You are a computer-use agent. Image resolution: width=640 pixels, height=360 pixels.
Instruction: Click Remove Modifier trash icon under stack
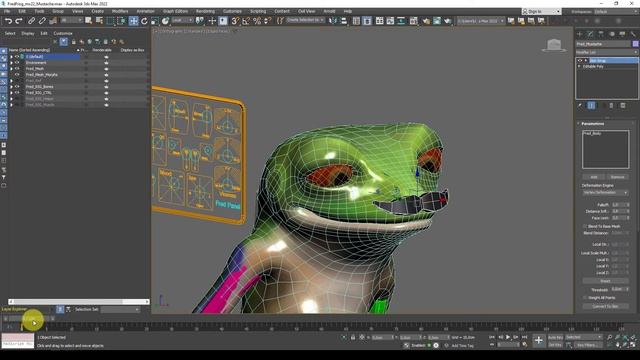[x=611, y=105]
